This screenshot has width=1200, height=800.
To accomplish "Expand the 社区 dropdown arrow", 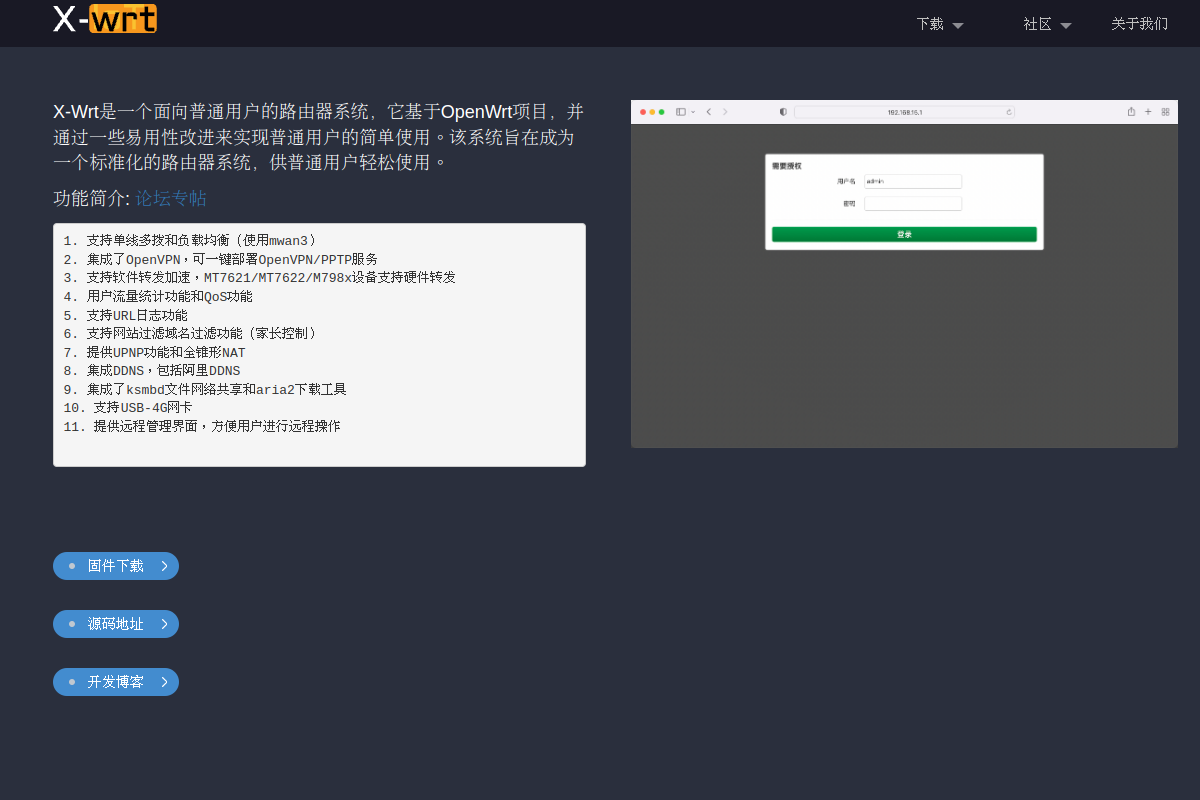I will (x=1066, y=26).
